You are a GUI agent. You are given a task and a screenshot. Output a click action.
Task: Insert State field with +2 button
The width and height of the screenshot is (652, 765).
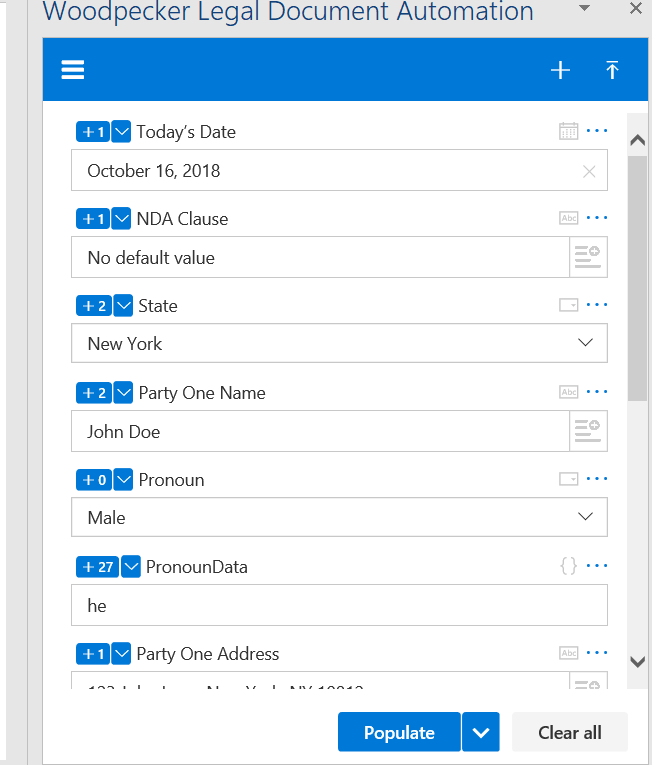(94, 306)
